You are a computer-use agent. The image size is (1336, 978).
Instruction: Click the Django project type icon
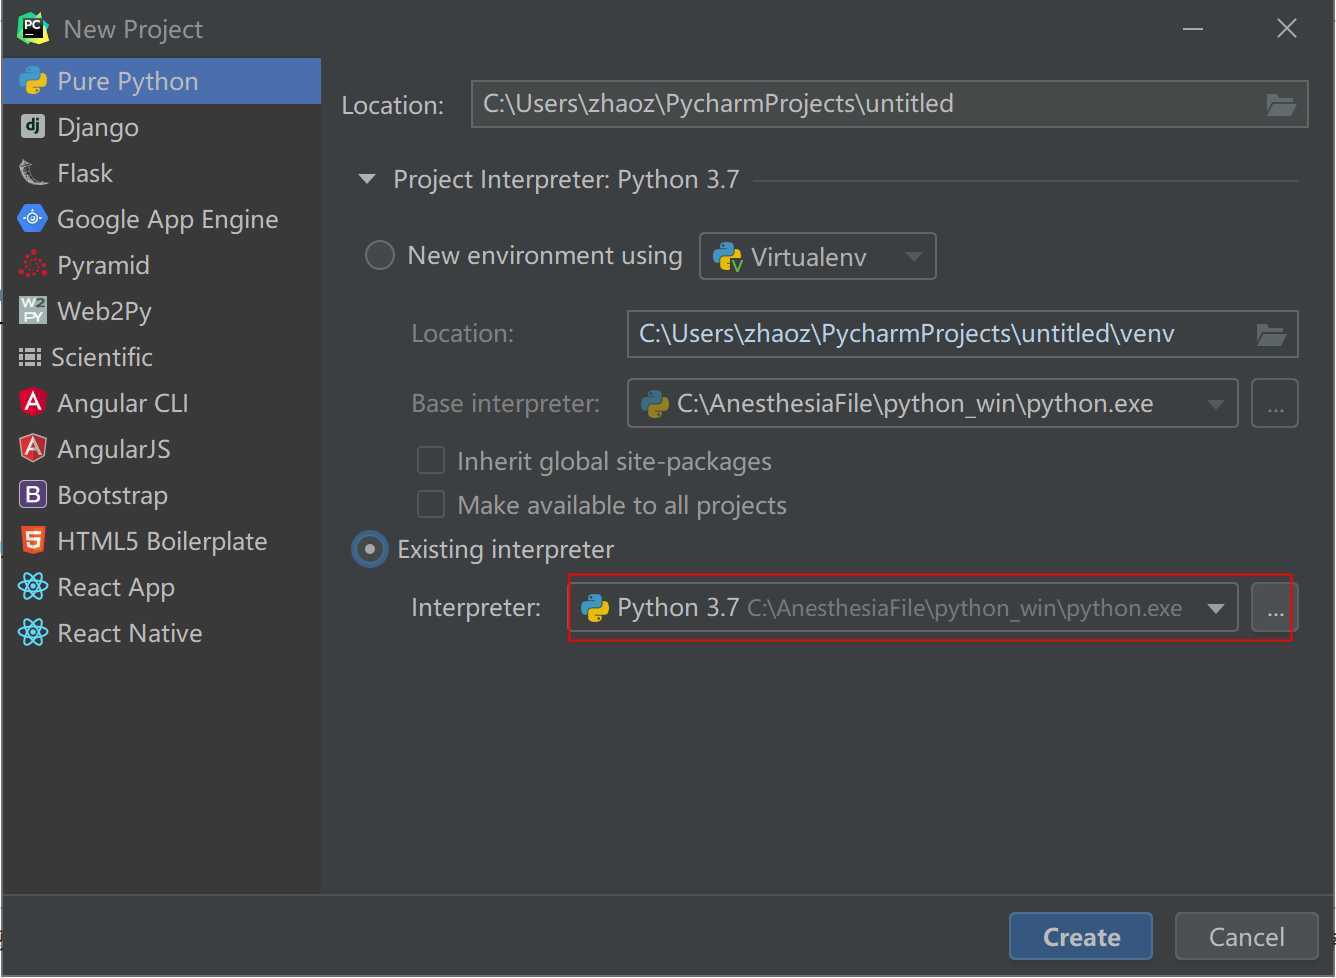point(33,127)
